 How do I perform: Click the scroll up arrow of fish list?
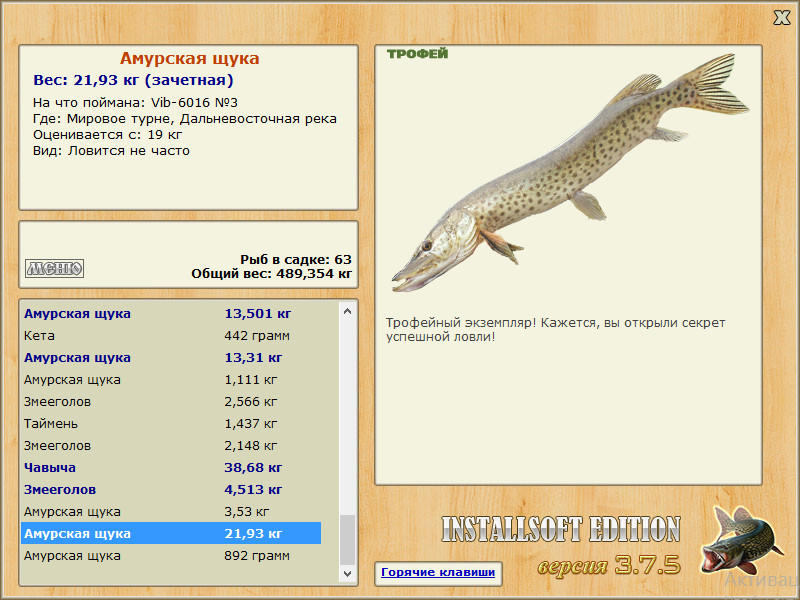[347, 311]
